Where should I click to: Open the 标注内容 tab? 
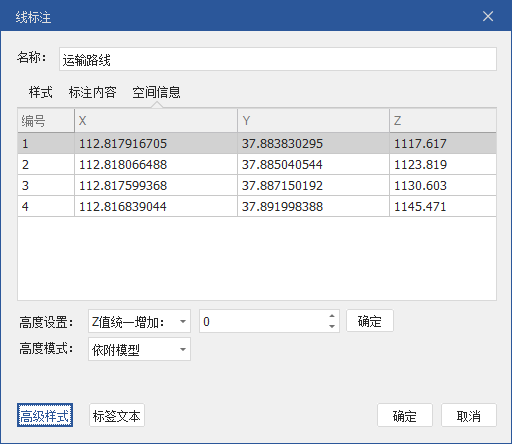click(92, 92)
